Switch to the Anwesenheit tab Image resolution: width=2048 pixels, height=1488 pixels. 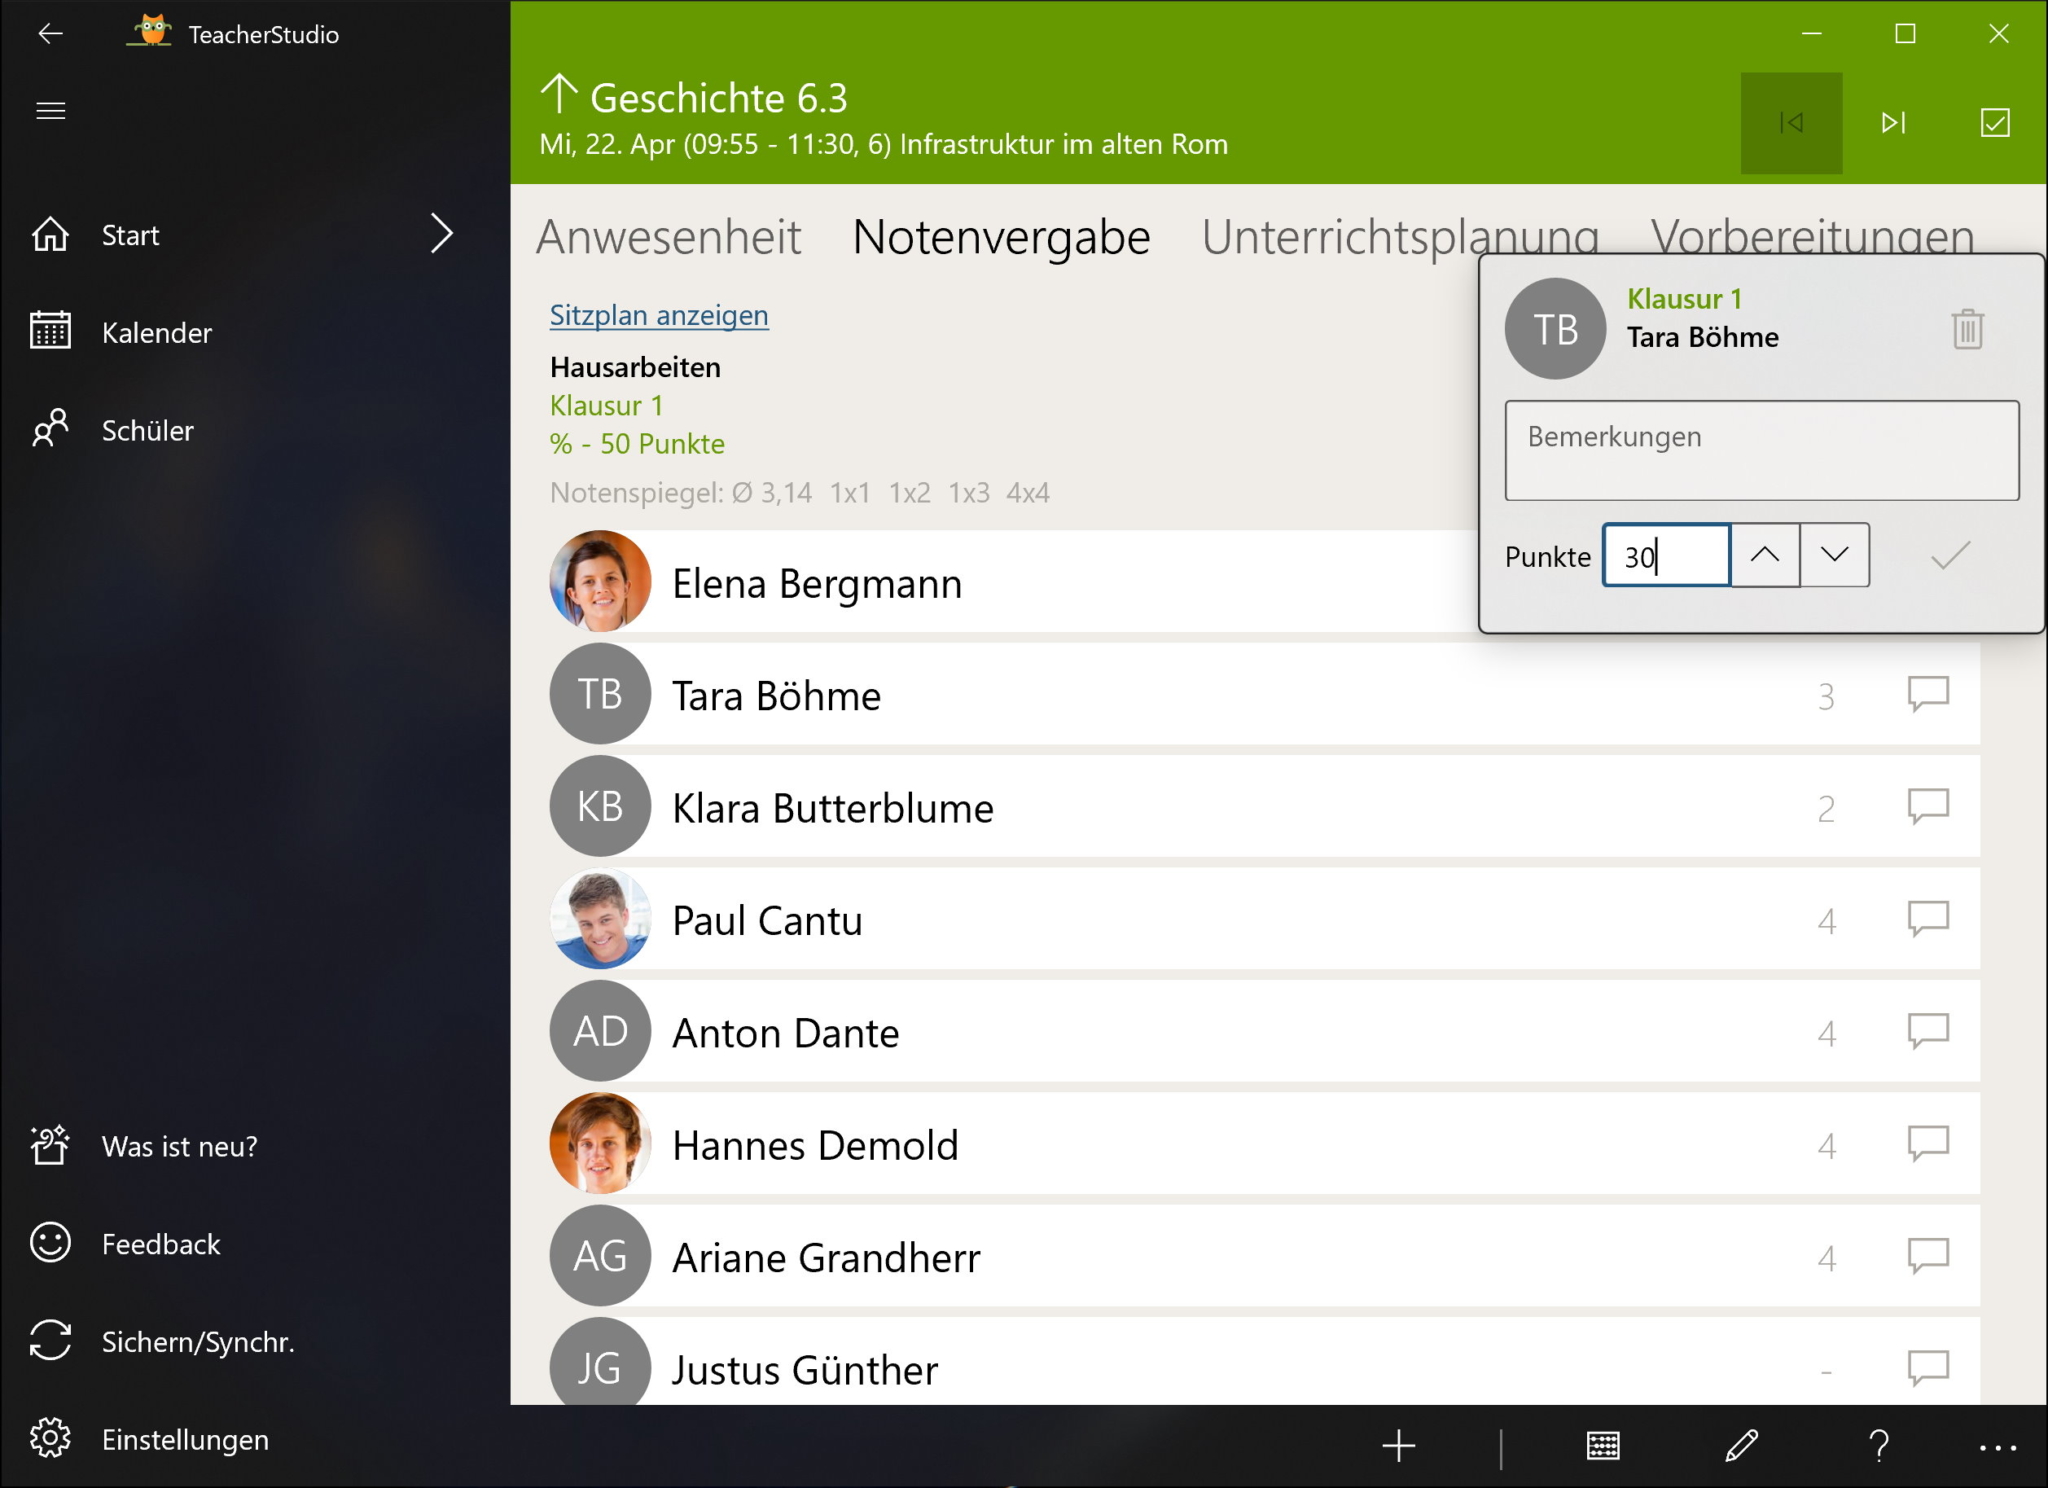pos(669,237)
